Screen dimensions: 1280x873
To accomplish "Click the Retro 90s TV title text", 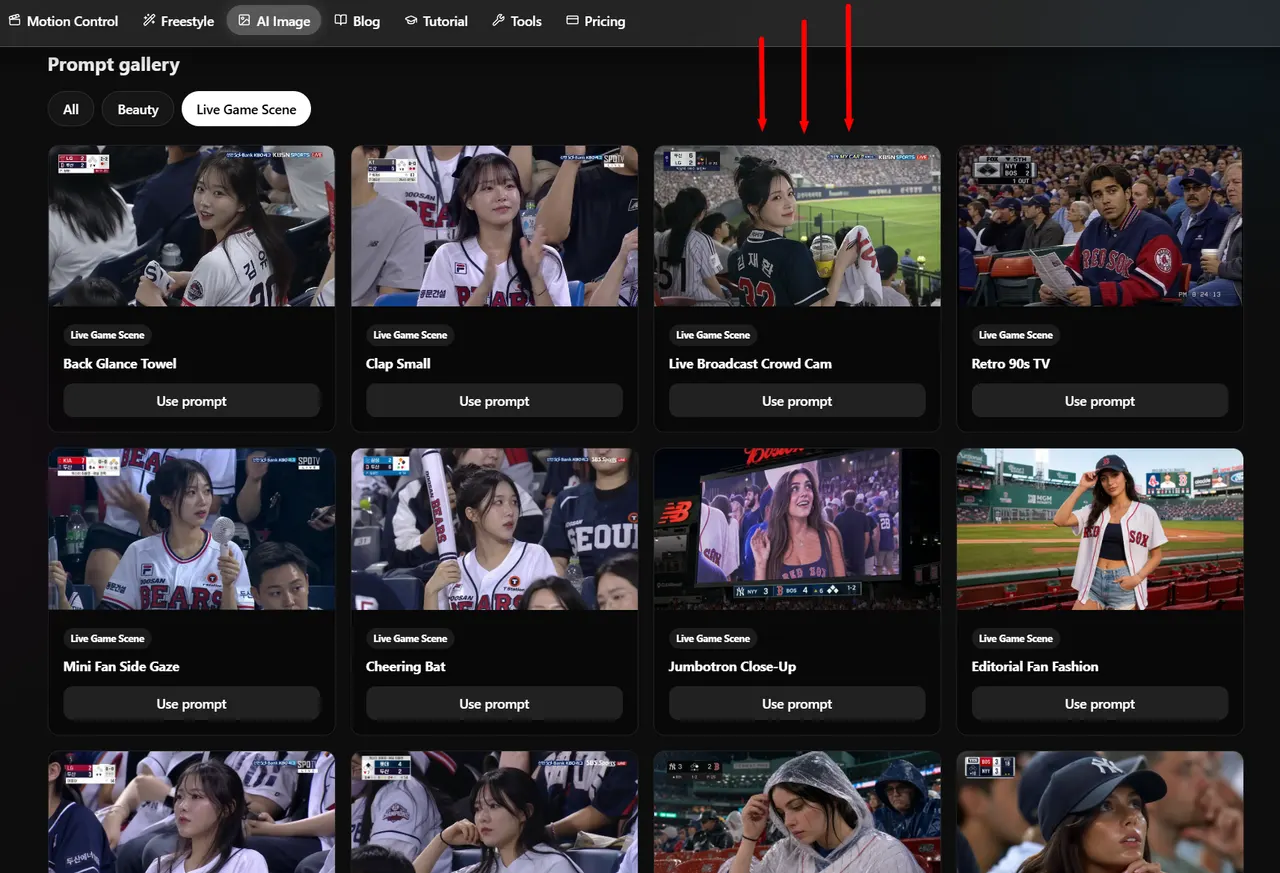I will (x=1011, y=364).
